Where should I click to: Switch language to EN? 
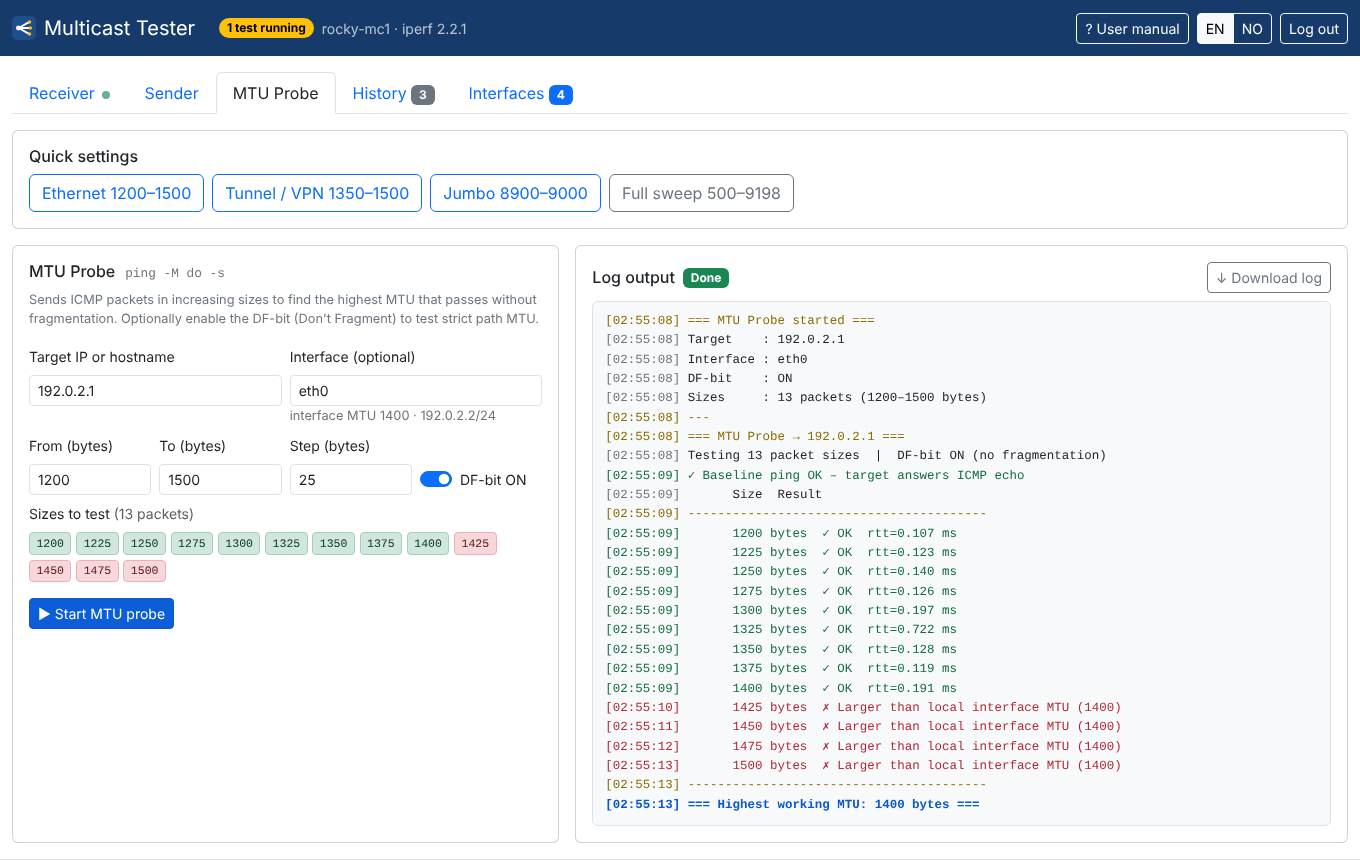(1215, 29)
